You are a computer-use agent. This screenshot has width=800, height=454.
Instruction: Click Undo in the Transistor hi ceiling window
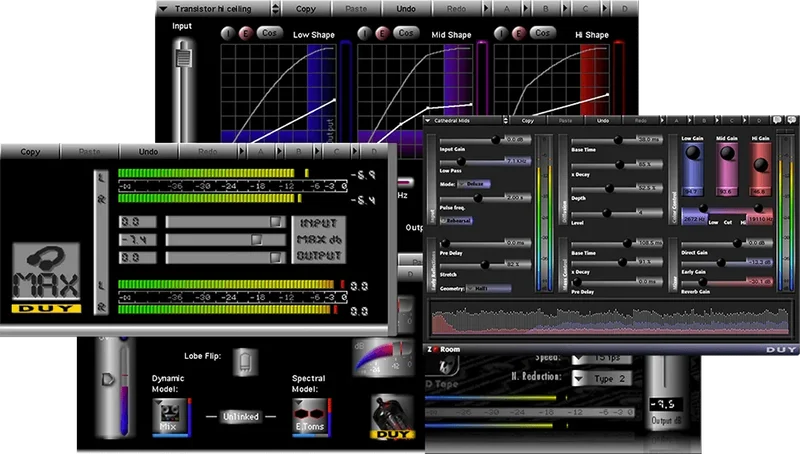coord(406,9)
